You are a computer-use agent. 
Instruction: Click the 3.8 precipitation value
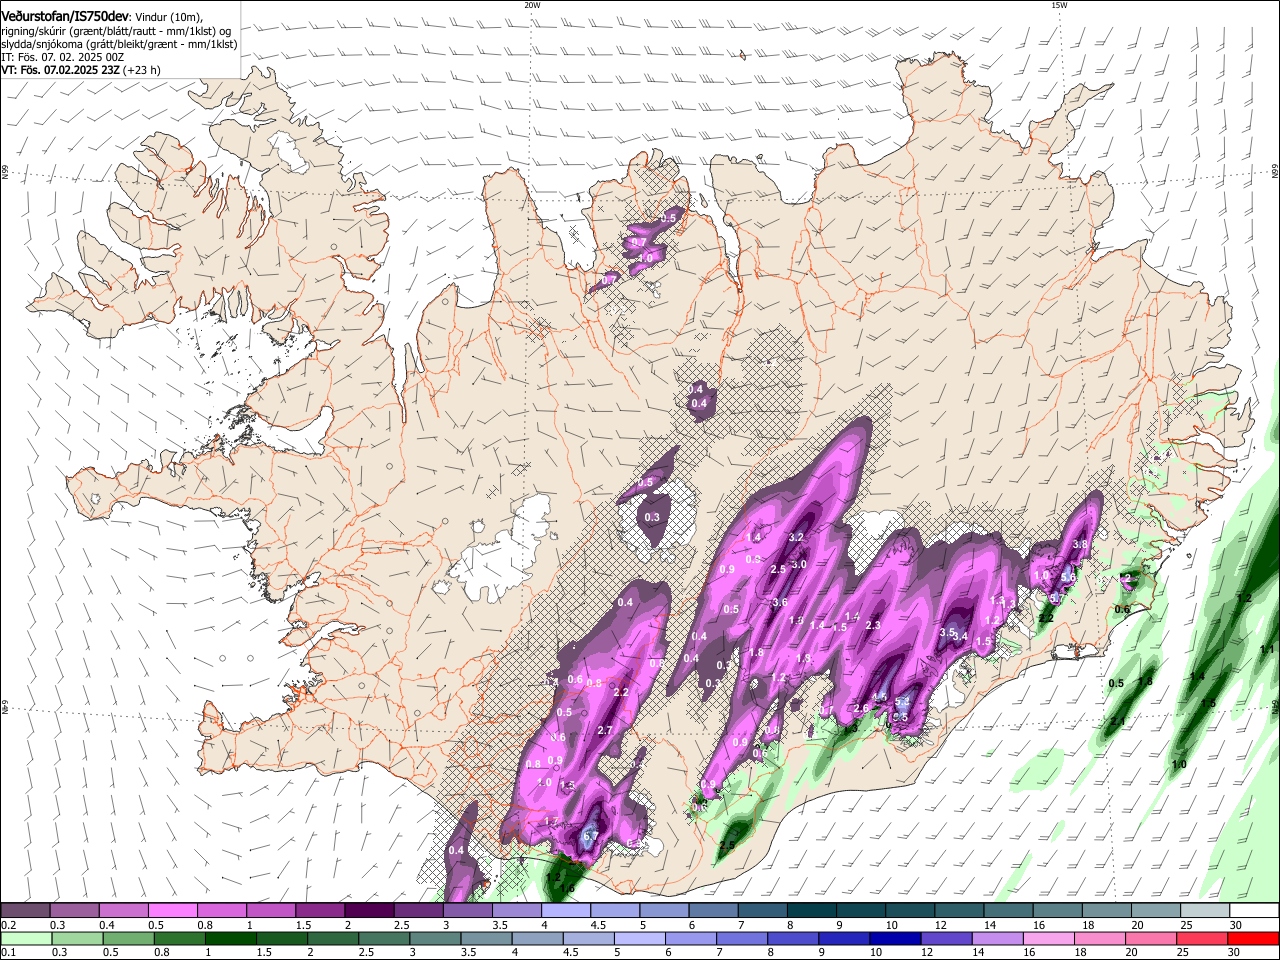pos(1080,544)
